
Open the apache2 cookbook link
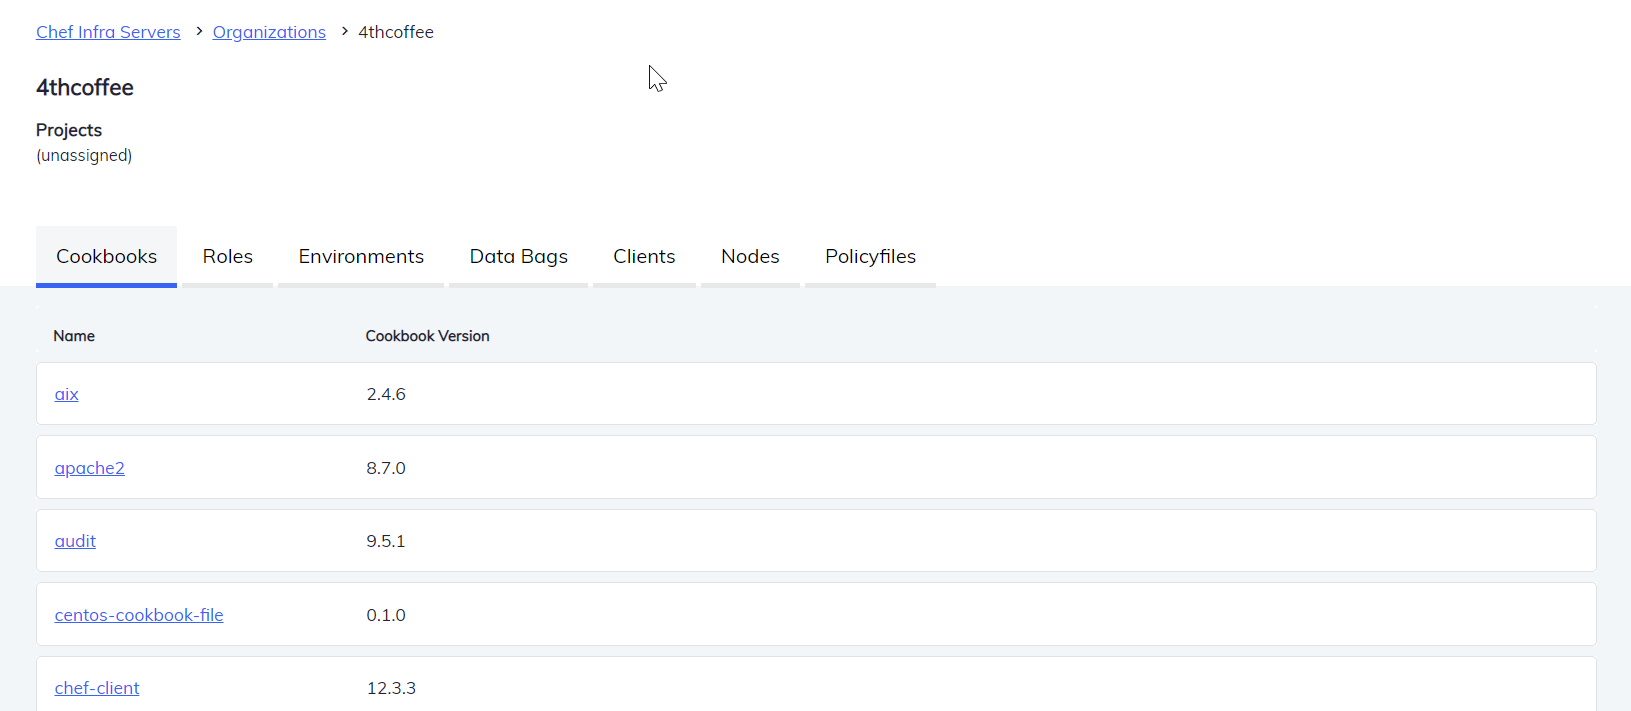(x=89, y=468)
